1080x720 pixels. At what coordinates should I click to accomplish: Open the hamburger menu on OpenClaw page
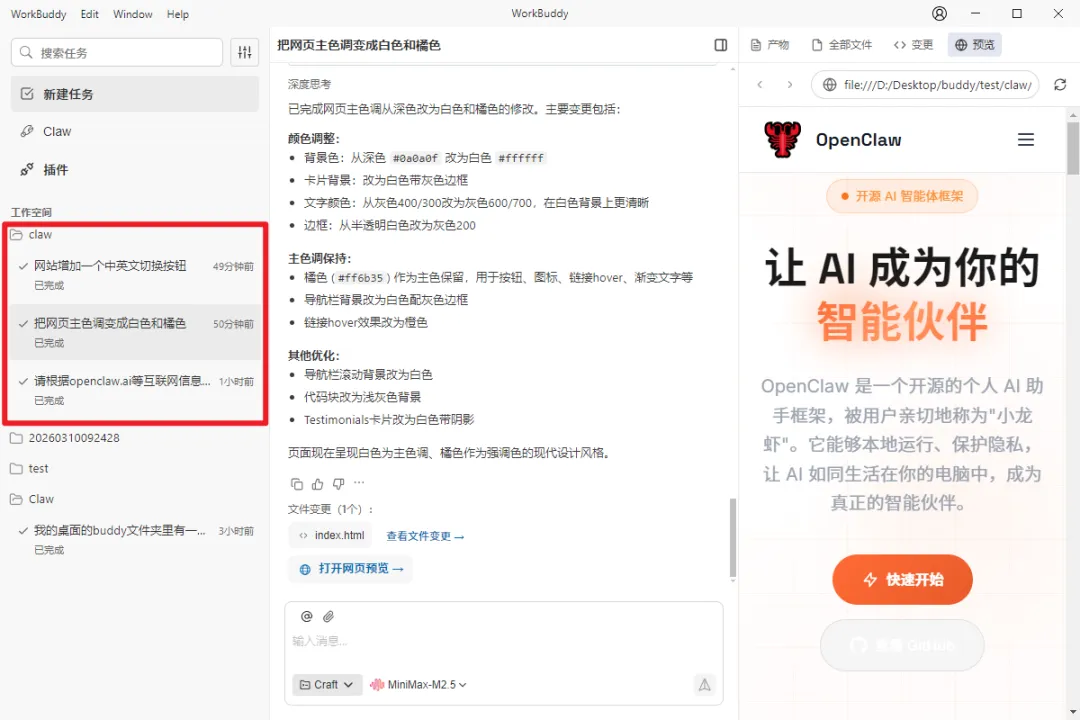click(1025, 140)
